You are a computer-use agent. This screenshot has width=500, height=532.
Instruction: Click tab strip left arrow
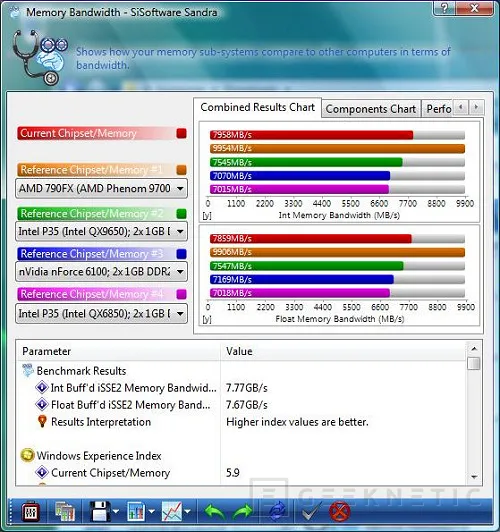point(461,107)
